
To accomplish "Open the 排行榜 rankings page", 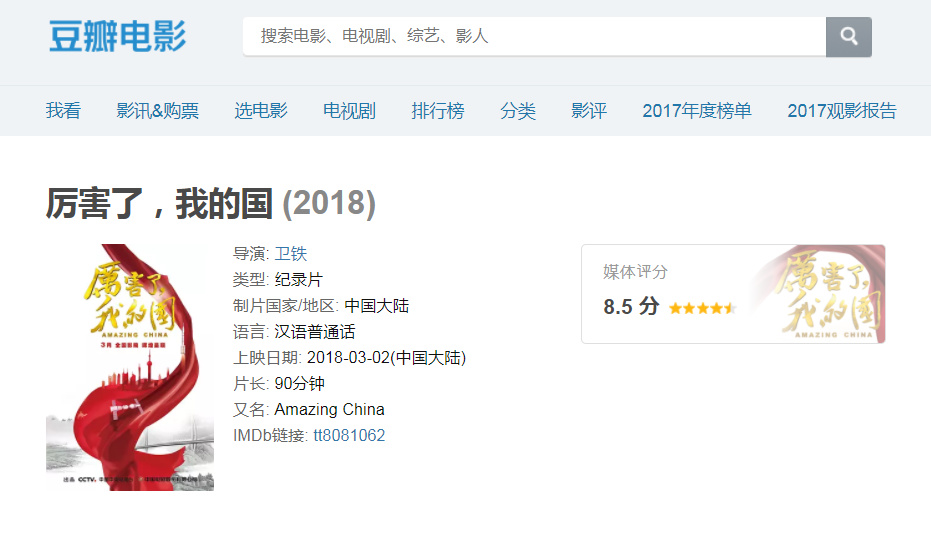I will tap(438, 110).
